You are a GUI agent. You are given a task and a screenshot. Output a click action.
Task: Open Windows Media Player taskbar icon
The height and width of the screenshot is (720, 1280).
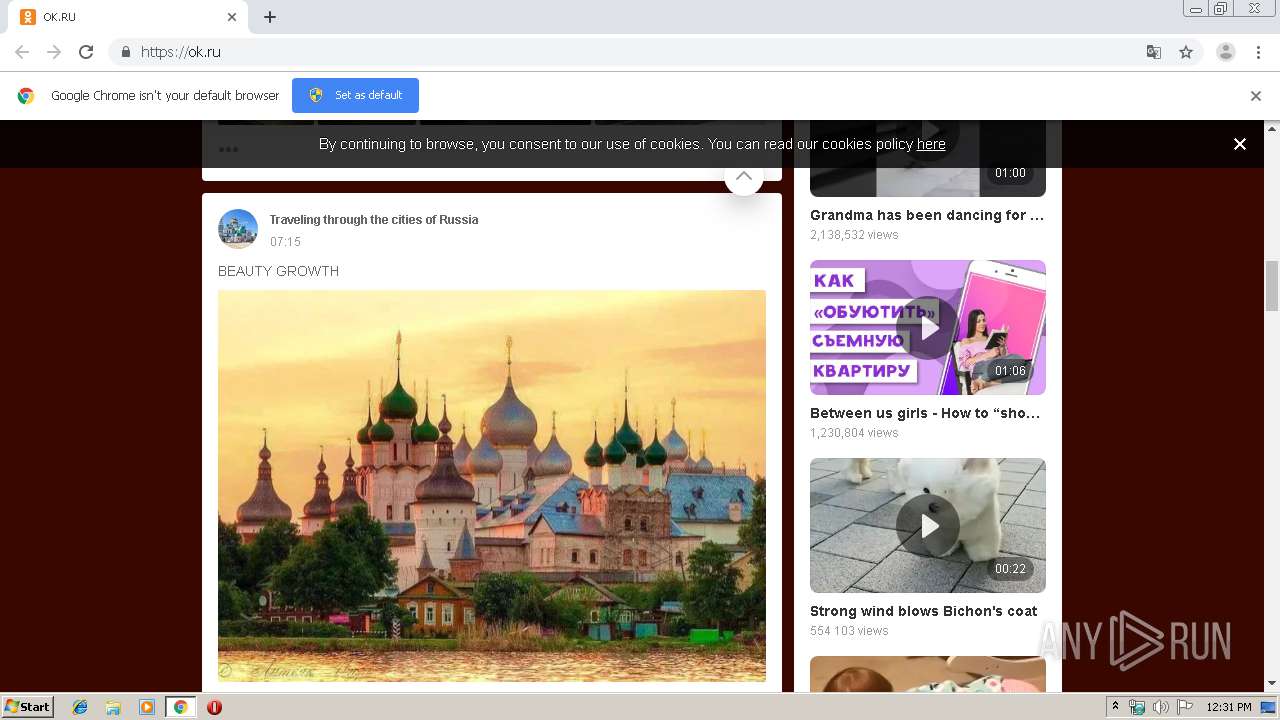[146, 707]
